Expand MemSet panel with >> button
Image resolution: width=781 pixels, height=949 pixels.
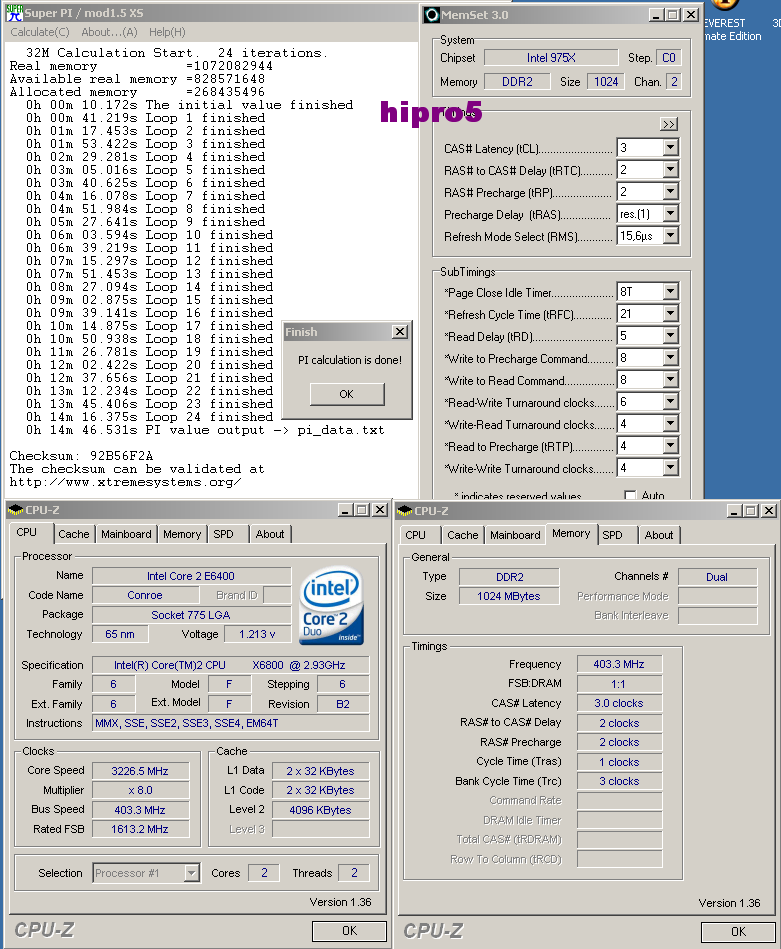668,124
